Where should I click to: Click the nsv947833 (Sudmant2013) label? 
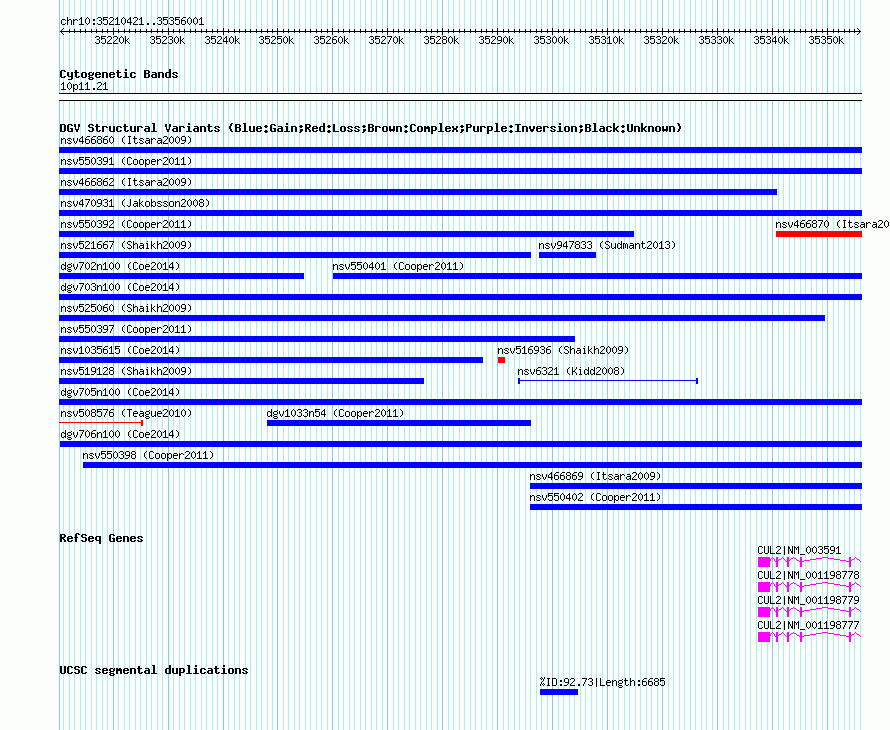(607, 245)
